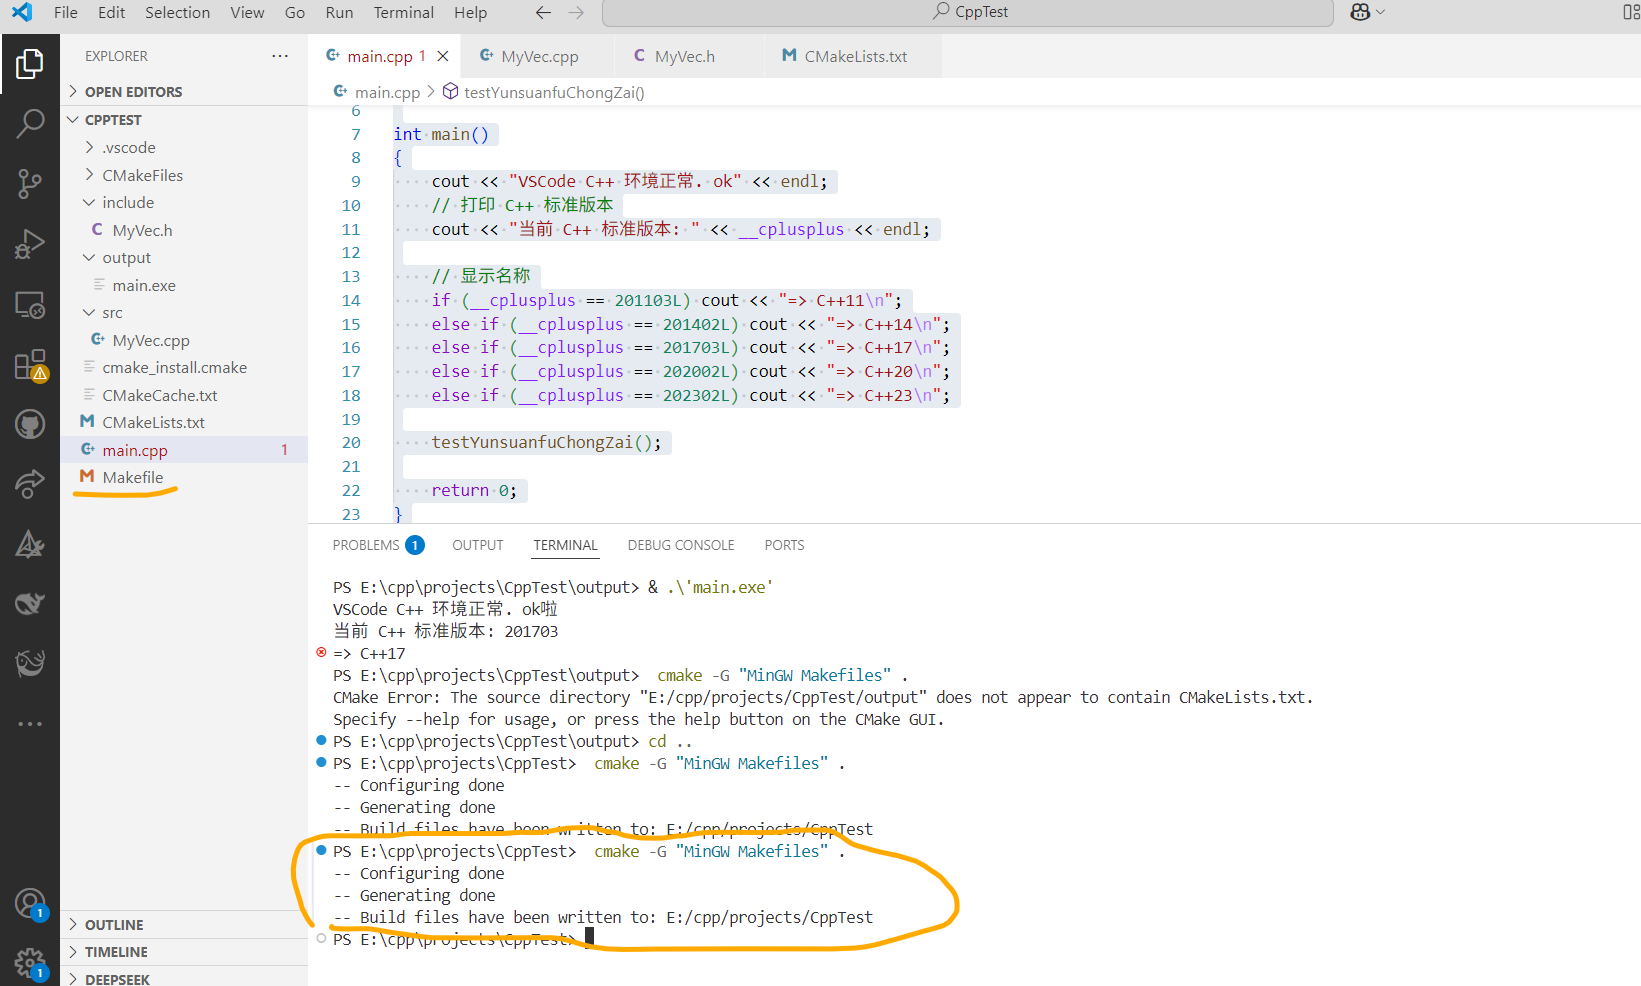Switch to the CMakeLists.txt editor tab
This screenshot has height=986, width=1641.
pyautogui.click(x=852, y=56)
